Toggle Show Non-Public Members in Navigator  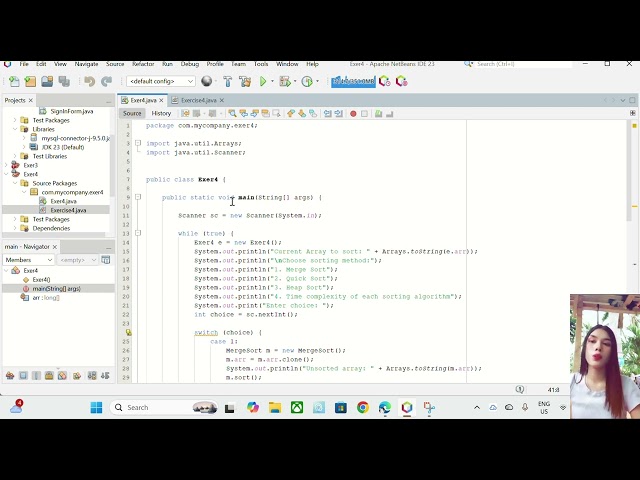tap(49, 376)
